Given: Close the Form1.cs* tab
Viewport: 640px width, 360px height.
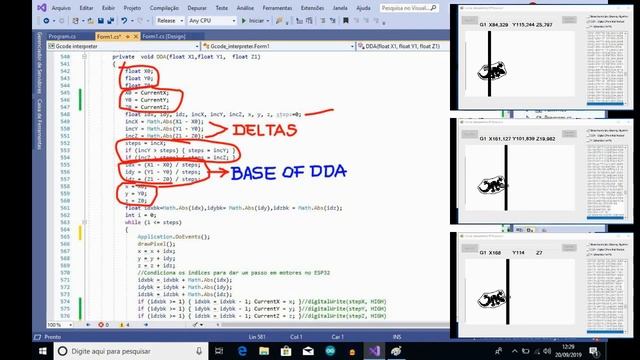Looking at the screenshot, I should tap(136, 36).
